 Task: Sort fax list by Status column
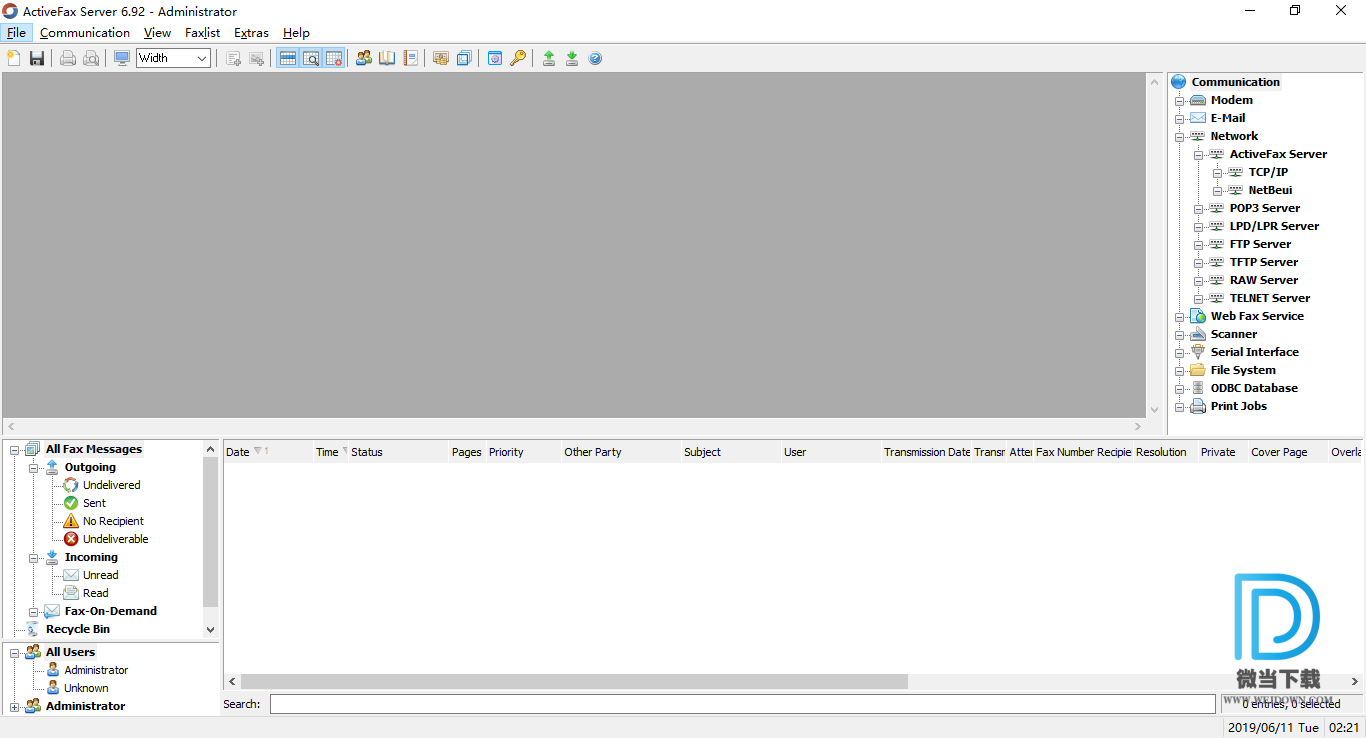click(x=397, y=452)
